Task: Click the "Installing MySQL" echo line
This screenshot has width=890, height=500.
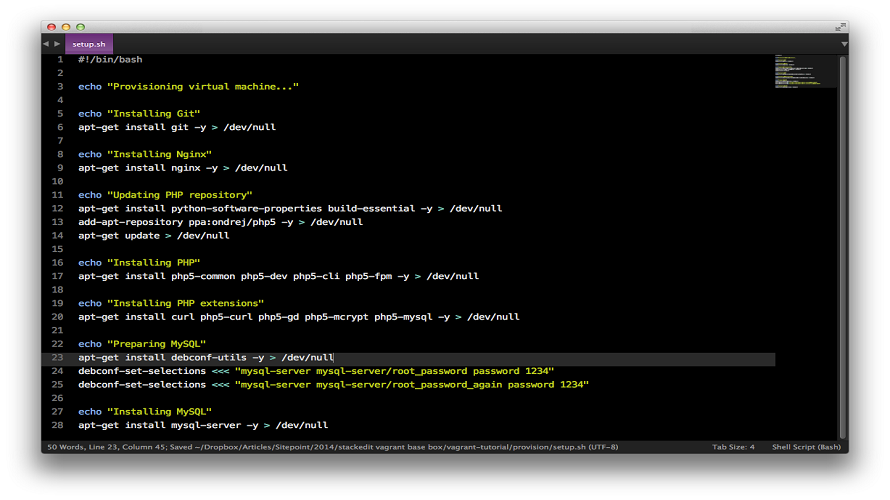Action: point(145,411)
